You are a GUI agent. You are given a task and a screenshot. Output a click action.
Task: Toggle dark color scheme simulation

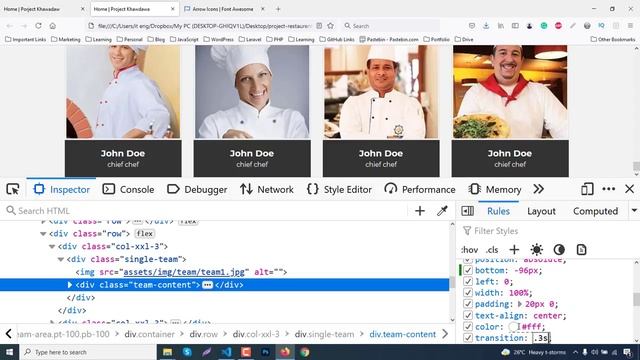pos(559,249)
